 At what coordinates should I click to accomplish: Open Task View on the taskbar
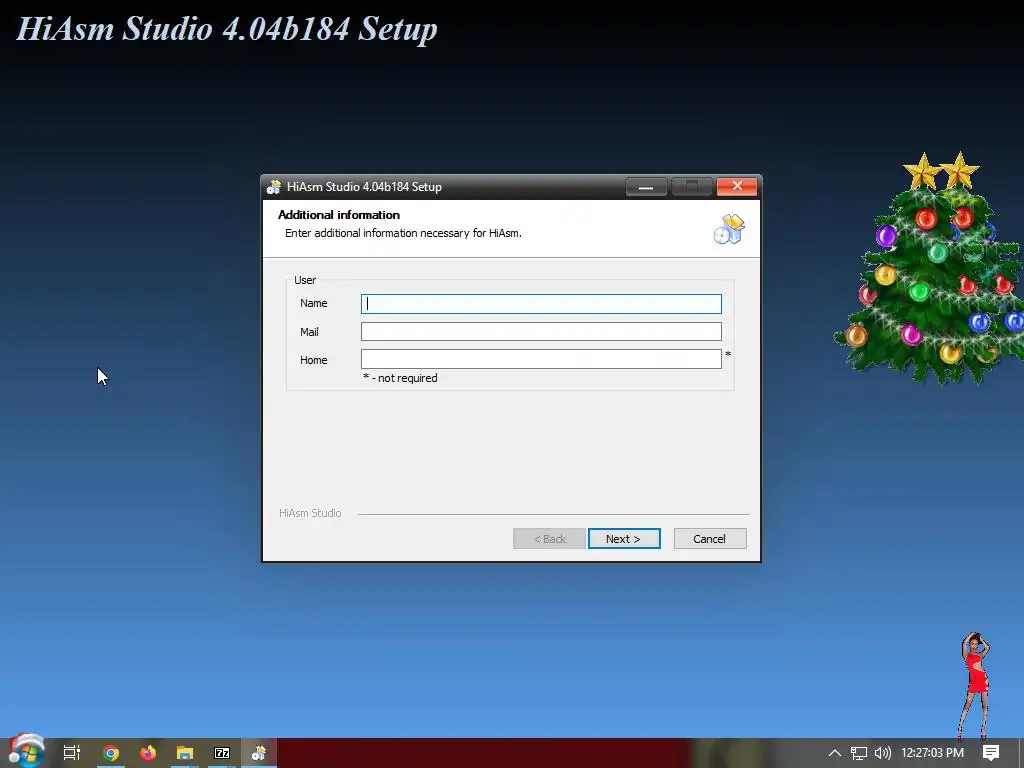pyautogui.click(x=72, y=753)
